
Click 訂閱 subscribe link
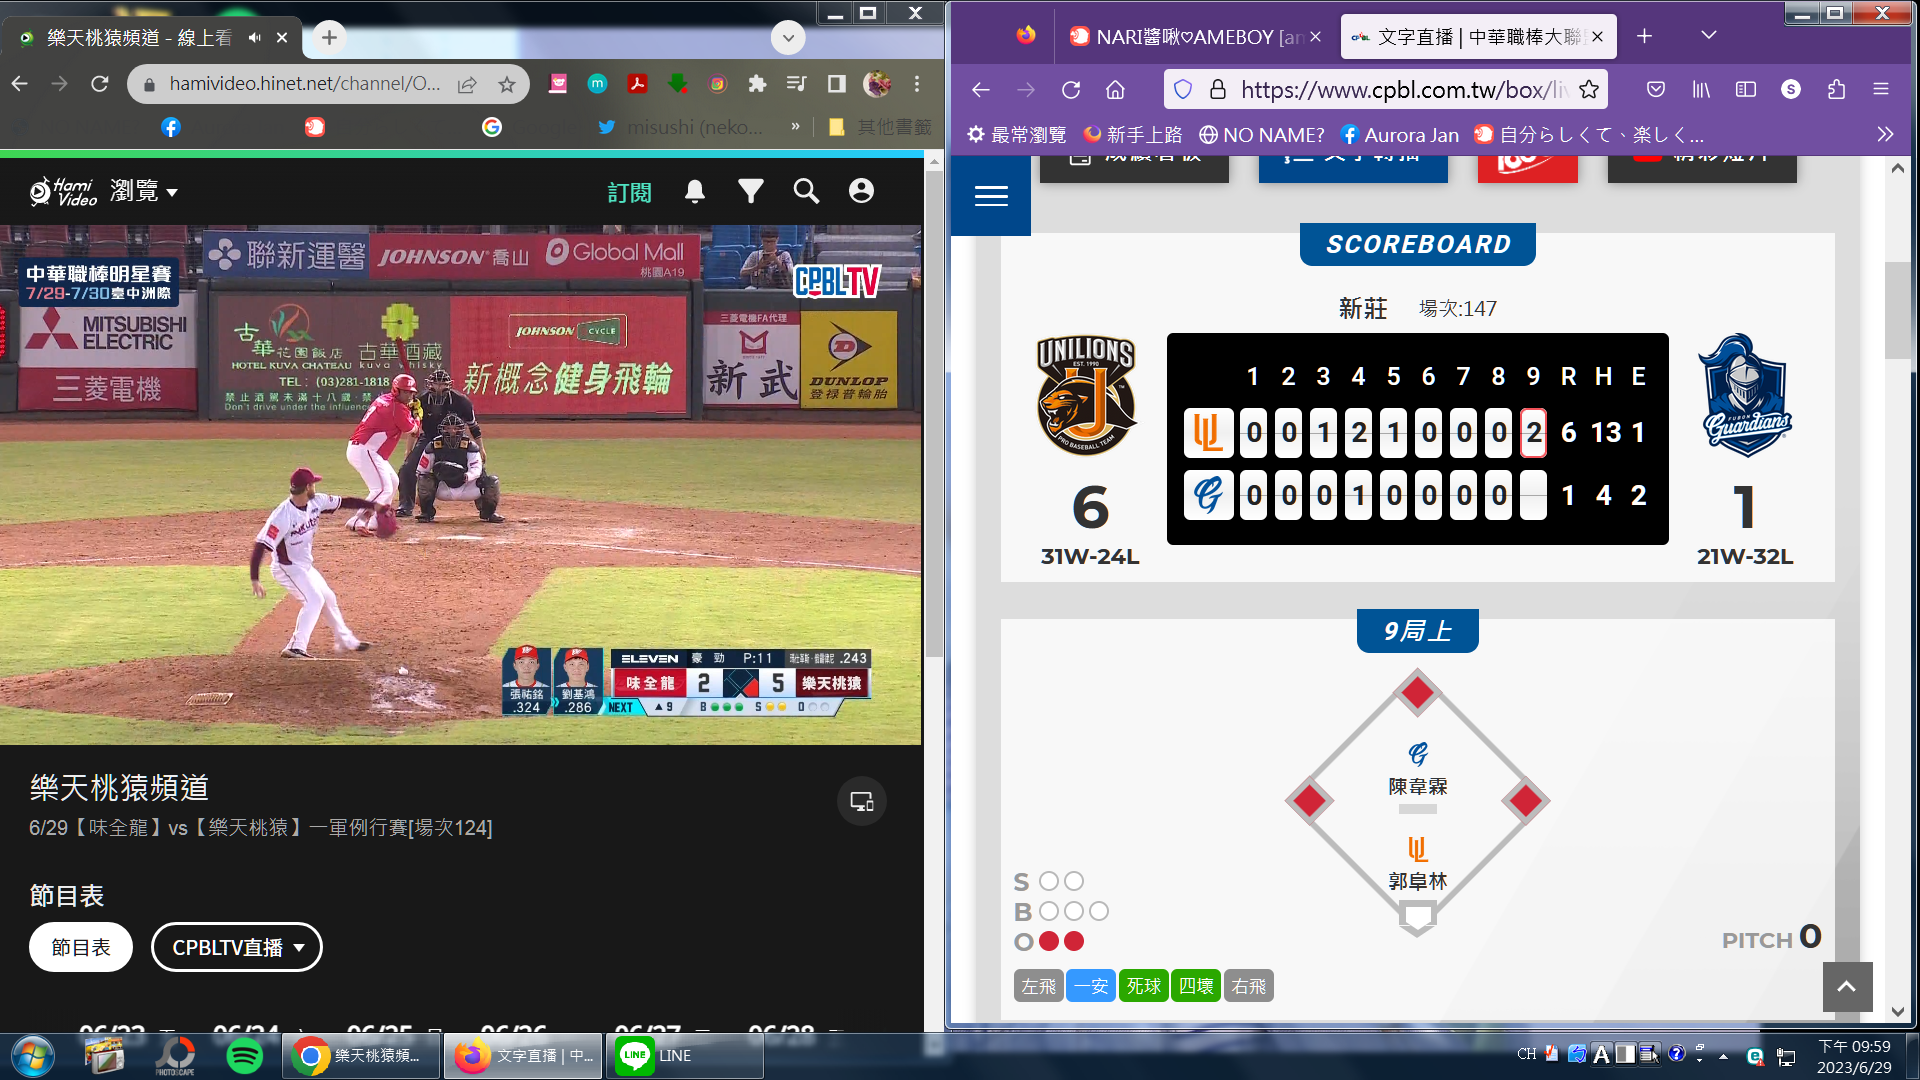tap(629, 192)
